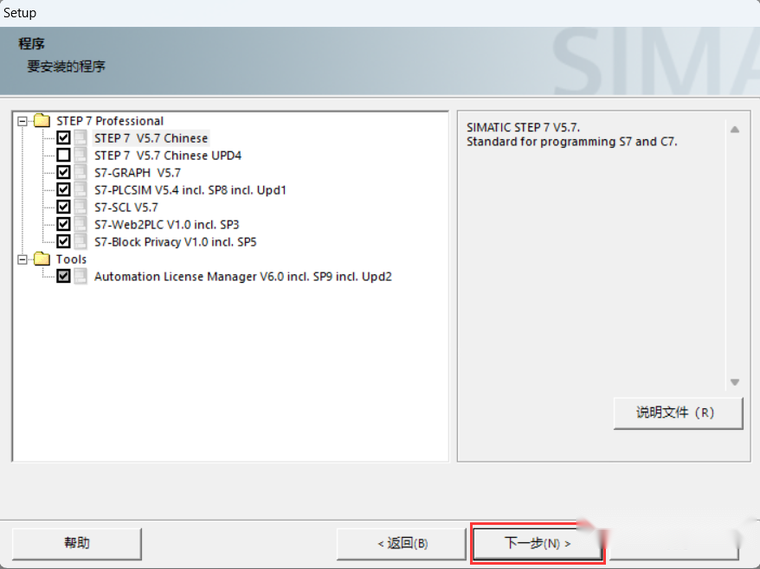Click the package icon beside Automation License Manager
Screen dimensions: 760x569
[81, 276]
